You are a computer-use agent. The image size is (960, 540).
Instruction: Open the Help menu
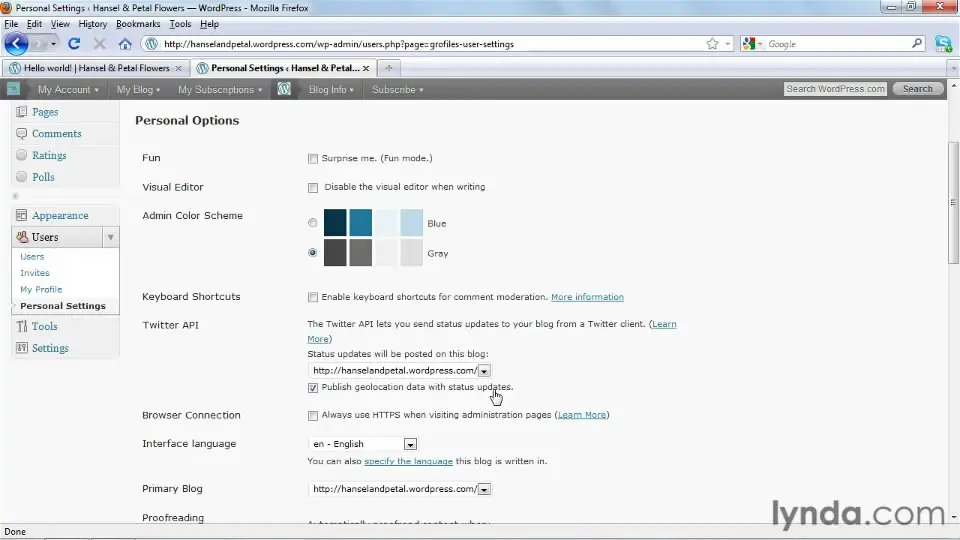[x=209, y=24]
